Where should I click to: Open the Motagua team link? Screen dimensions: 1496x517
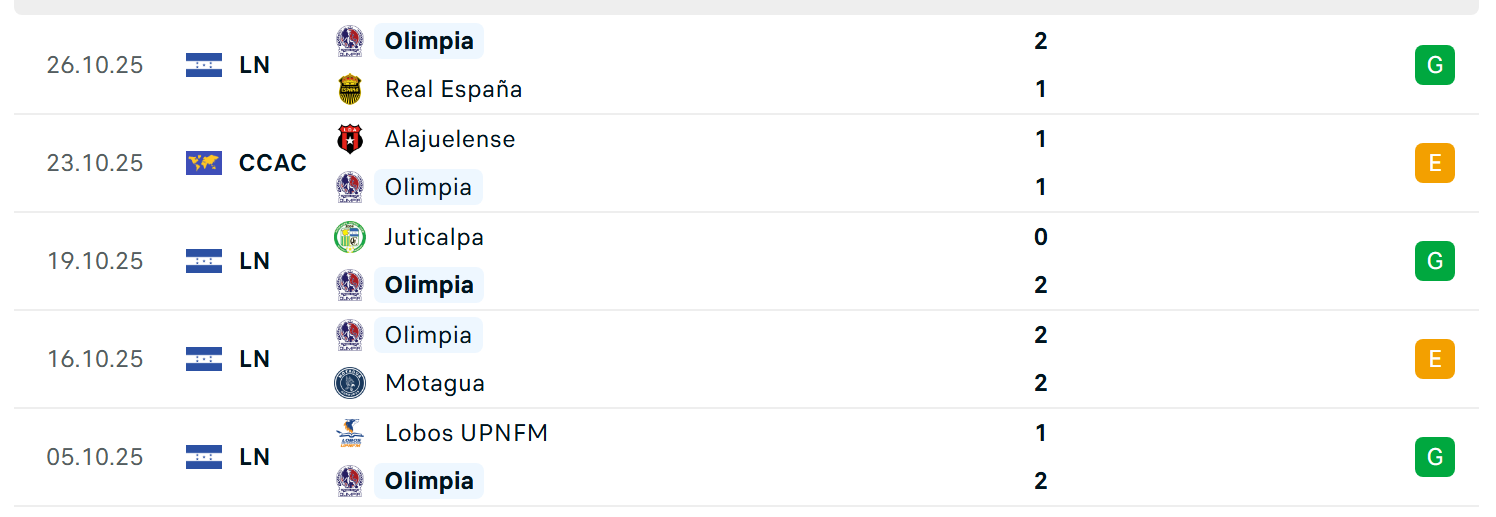point(435,383)
